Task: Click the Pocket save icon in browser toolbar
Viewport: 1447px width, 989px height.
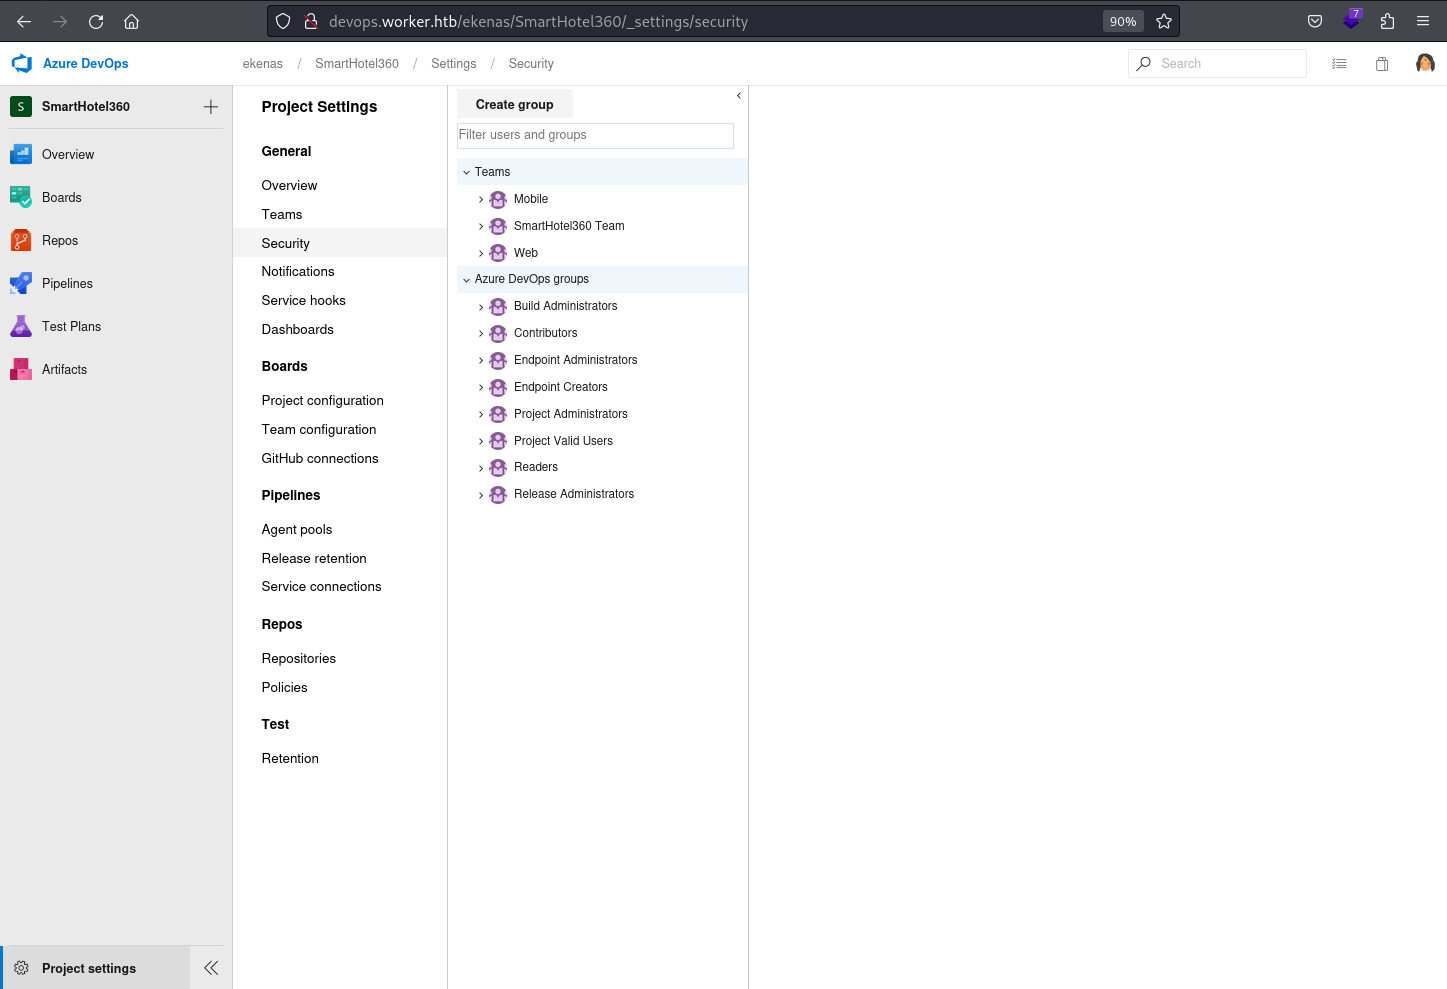Action: click(x=1315, y=21)
